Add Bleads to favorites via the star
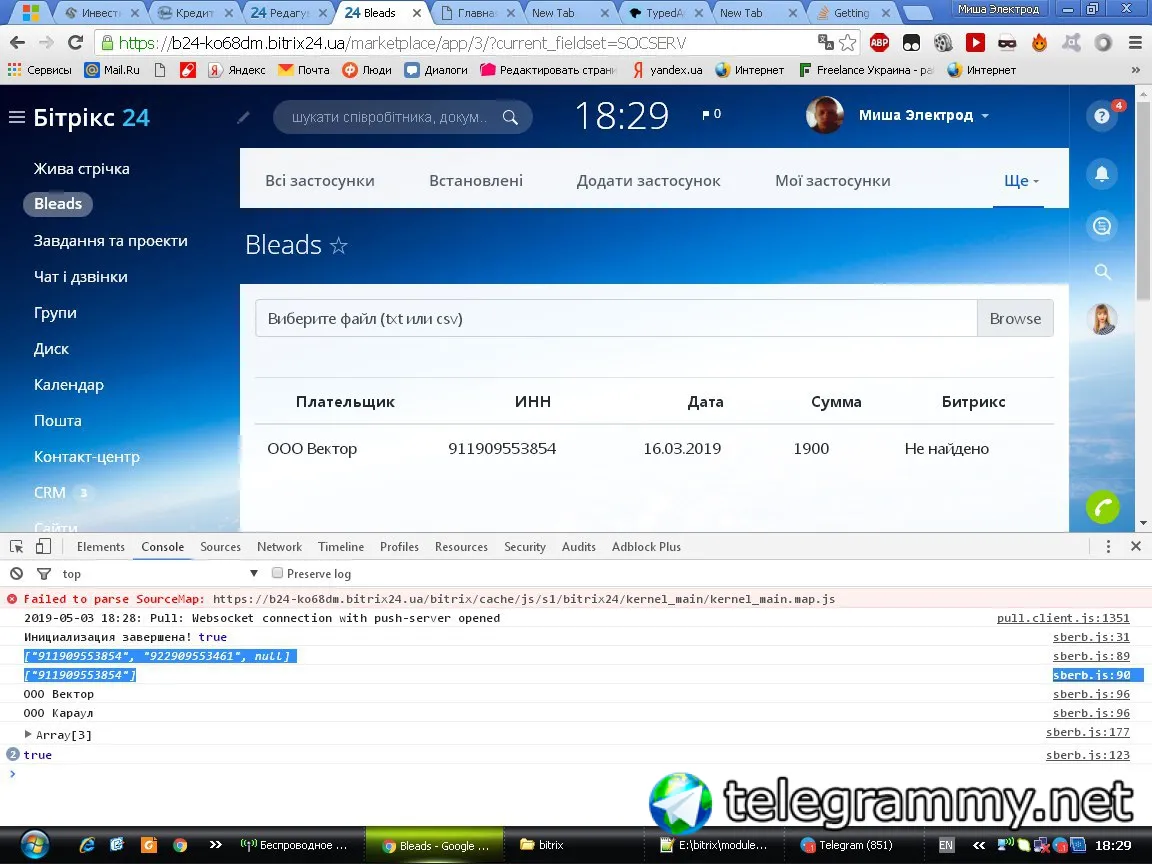The height and width of the screenshot is (864, 1152). [338, 245]
